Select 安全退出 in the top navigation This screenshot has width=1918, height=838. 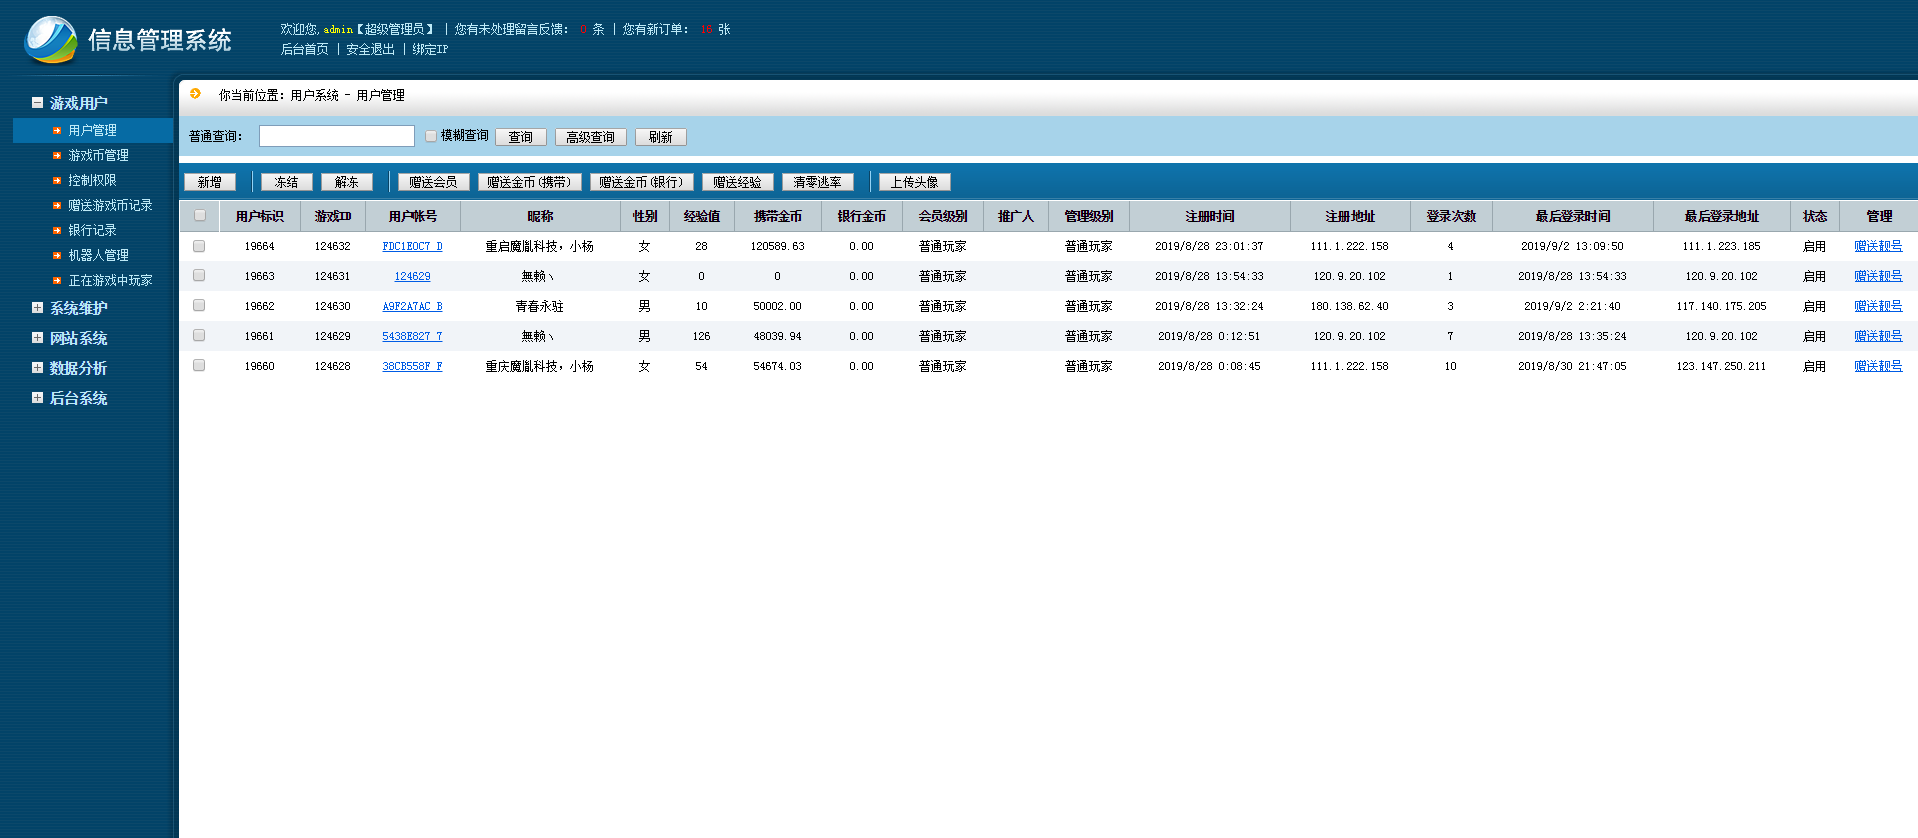coord(370,49)
